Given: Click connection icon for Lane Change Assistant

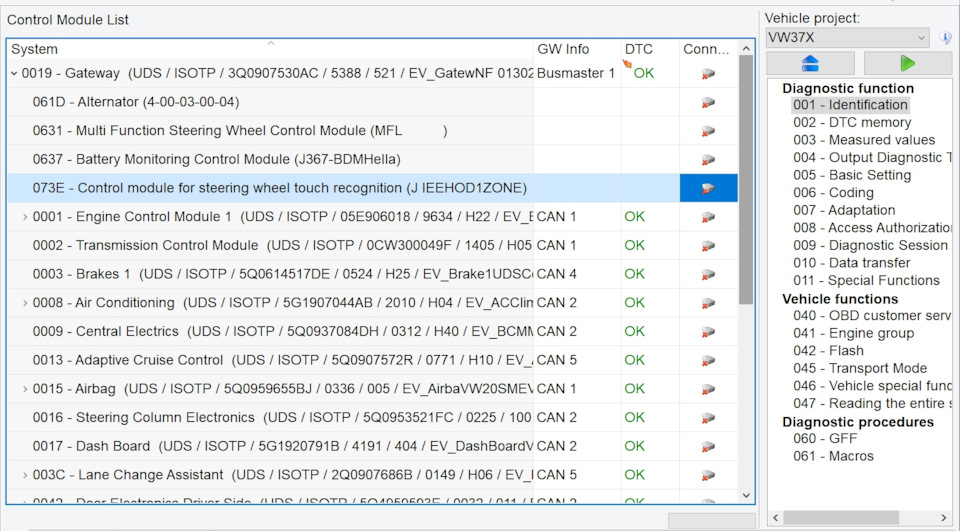Looking at the screenshot, I should coord(708,475).
